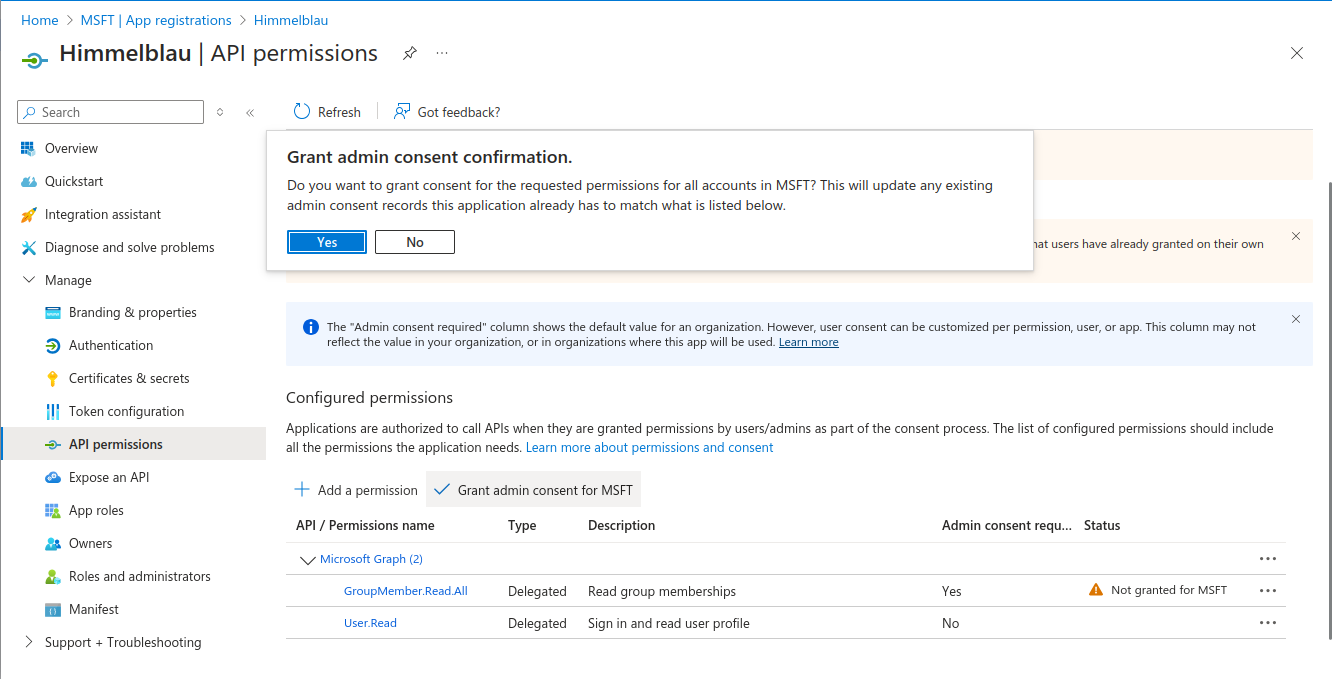Click Add a permission

(x=356, y=490)
